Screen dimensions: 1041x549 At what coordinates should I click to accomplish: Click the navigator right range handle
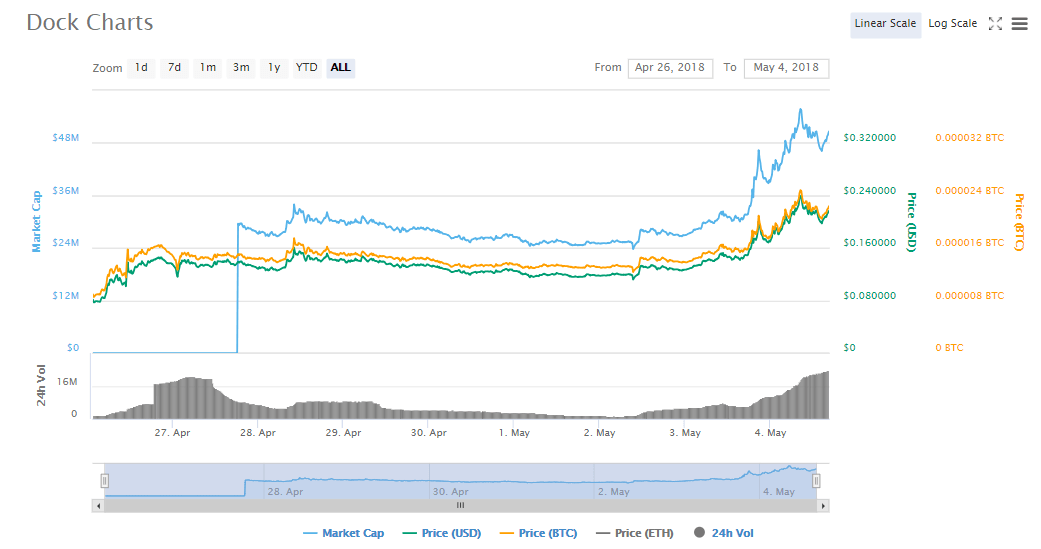[816, 481]
